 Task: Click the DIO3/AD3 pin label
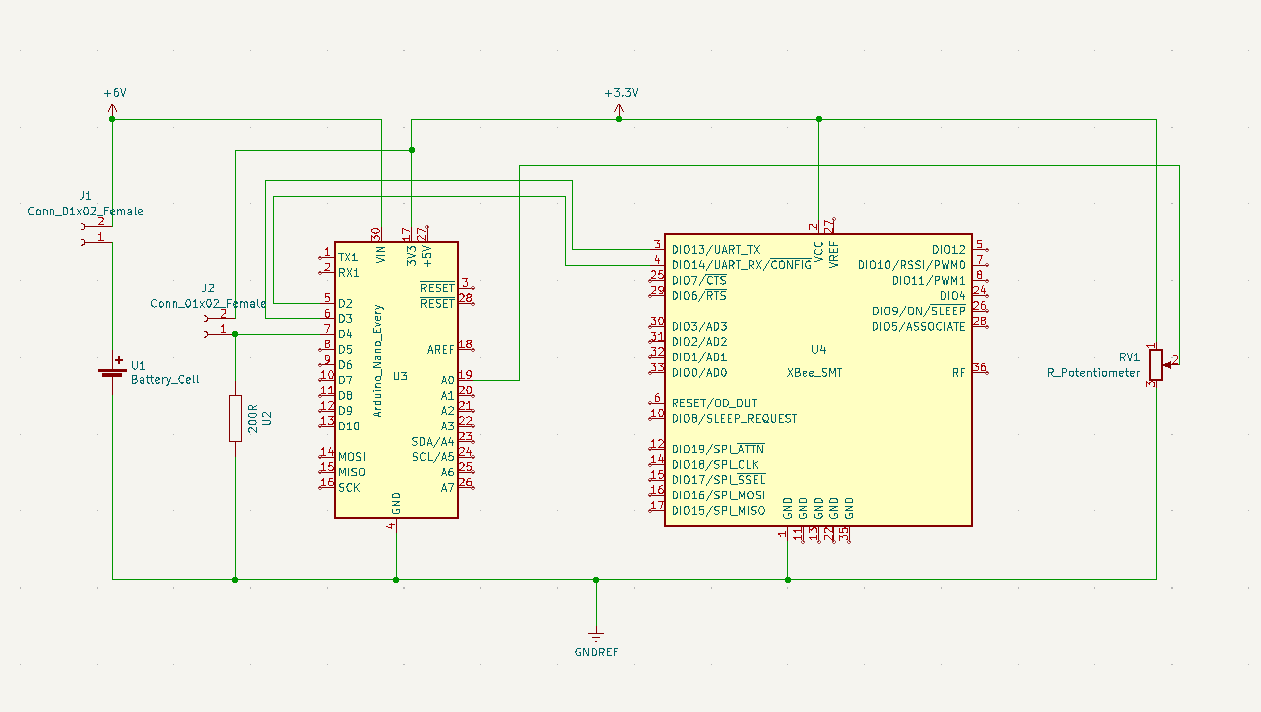tap(700, 326)
